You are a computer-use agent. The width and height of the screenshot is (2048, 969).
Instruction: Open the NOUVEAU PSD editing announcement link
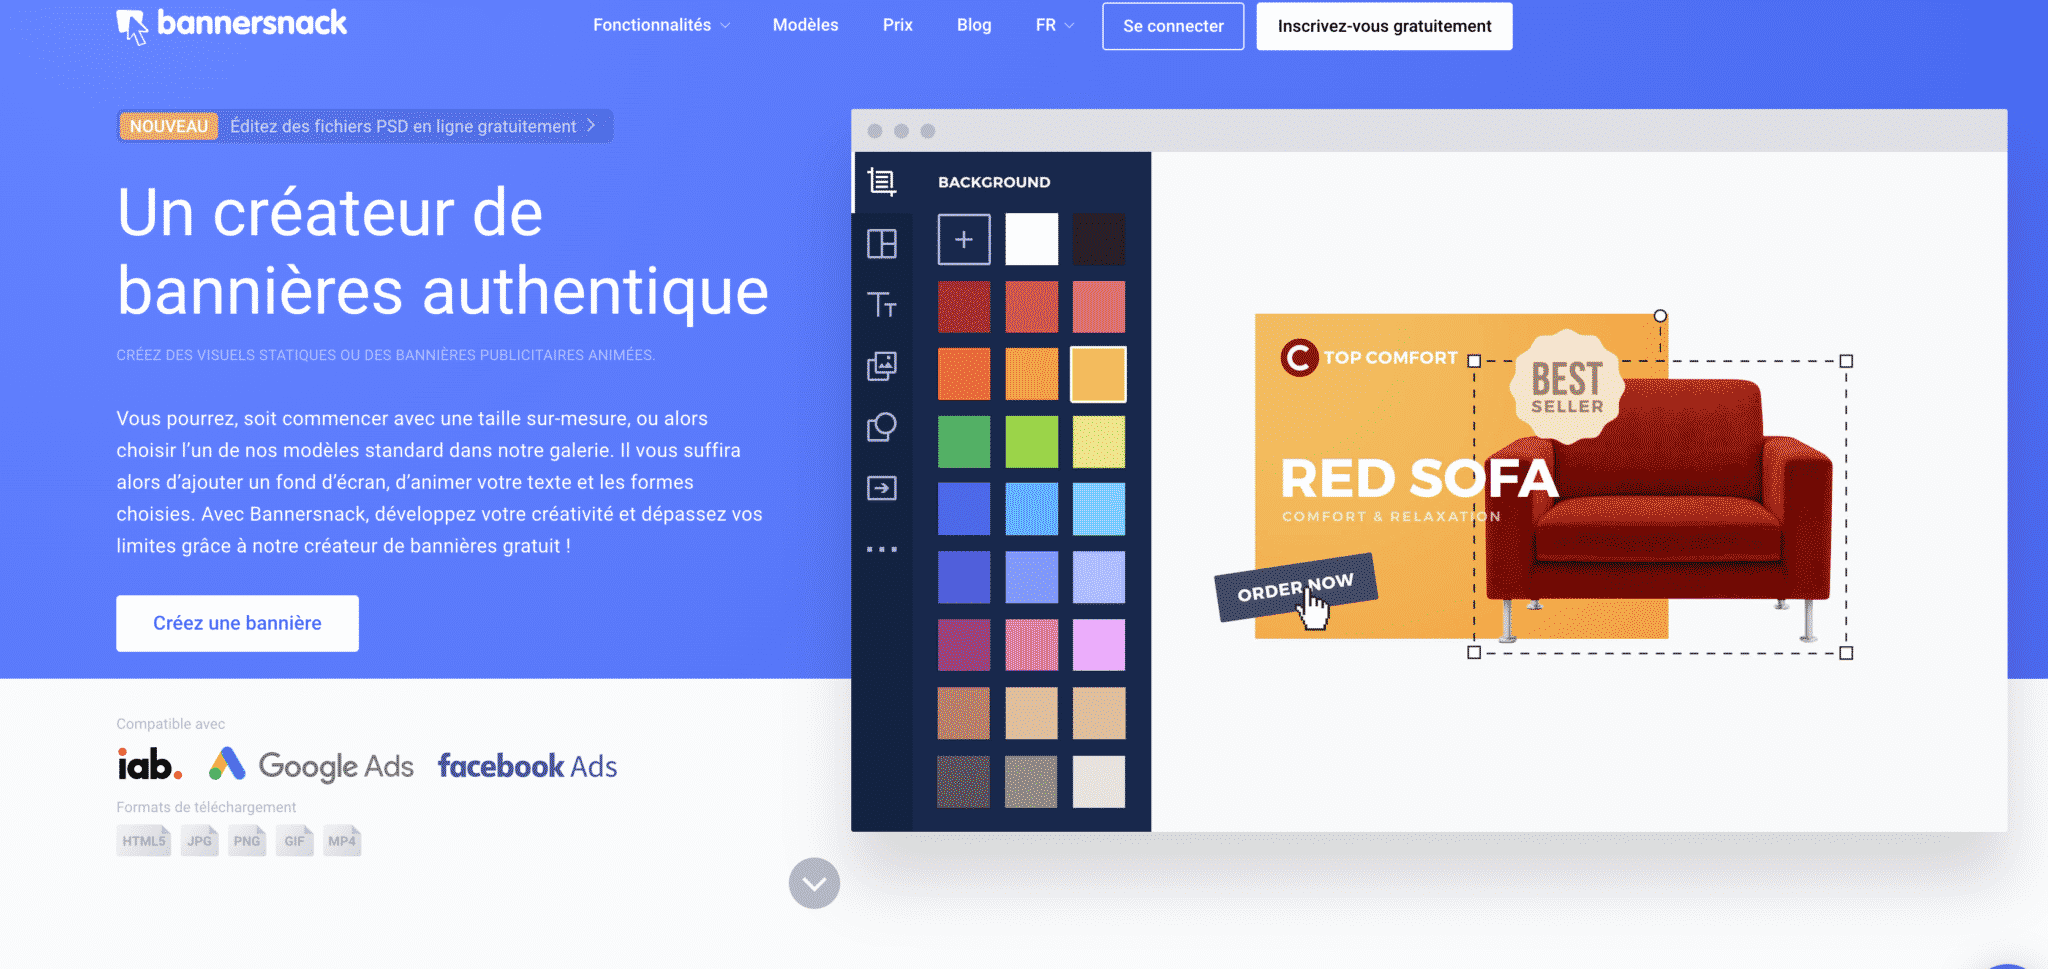364,126
